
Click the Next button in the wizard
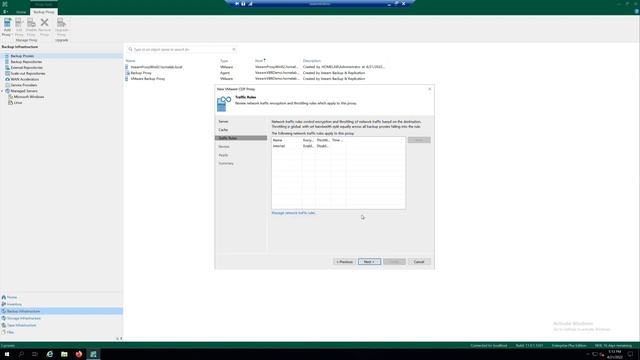(x=369, y=262)
